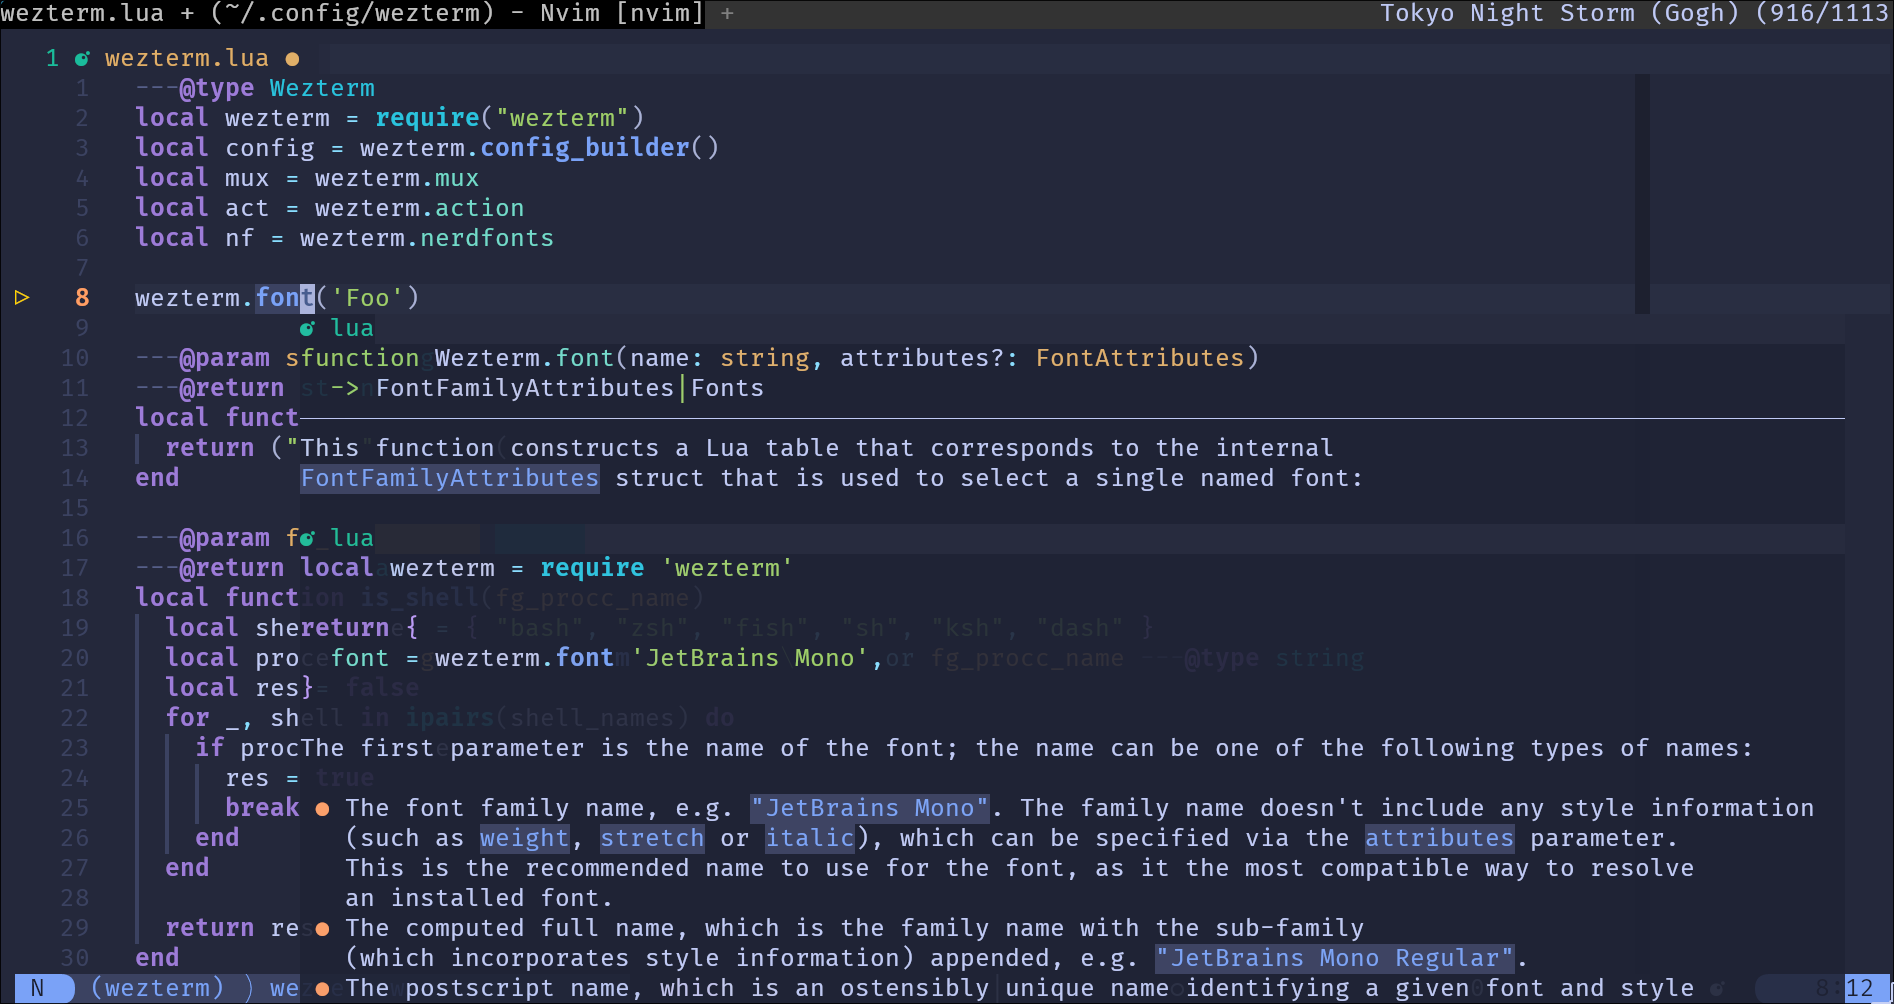Select the wezterm.lua Nvim tab in the tab bar
The image size is (1894, 1004).
350,13
